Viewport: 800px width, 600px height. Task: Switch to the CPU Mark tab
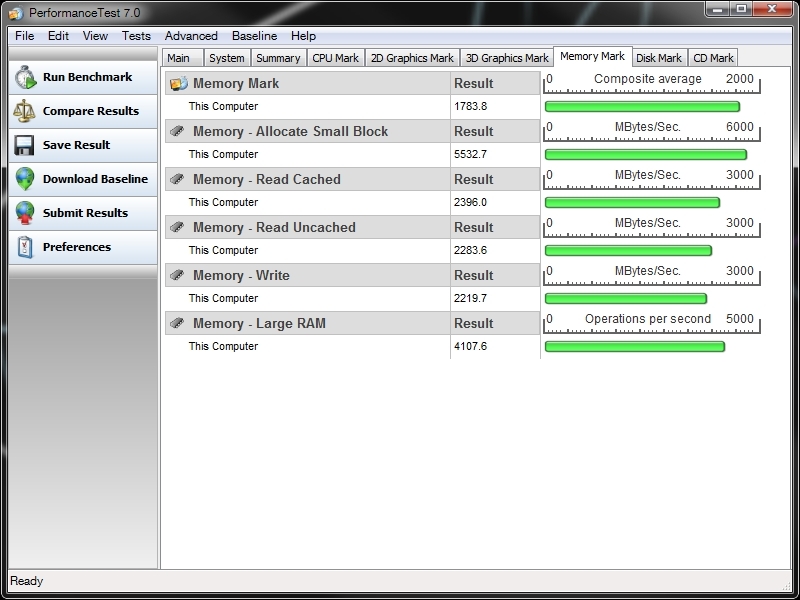(335, 58)
